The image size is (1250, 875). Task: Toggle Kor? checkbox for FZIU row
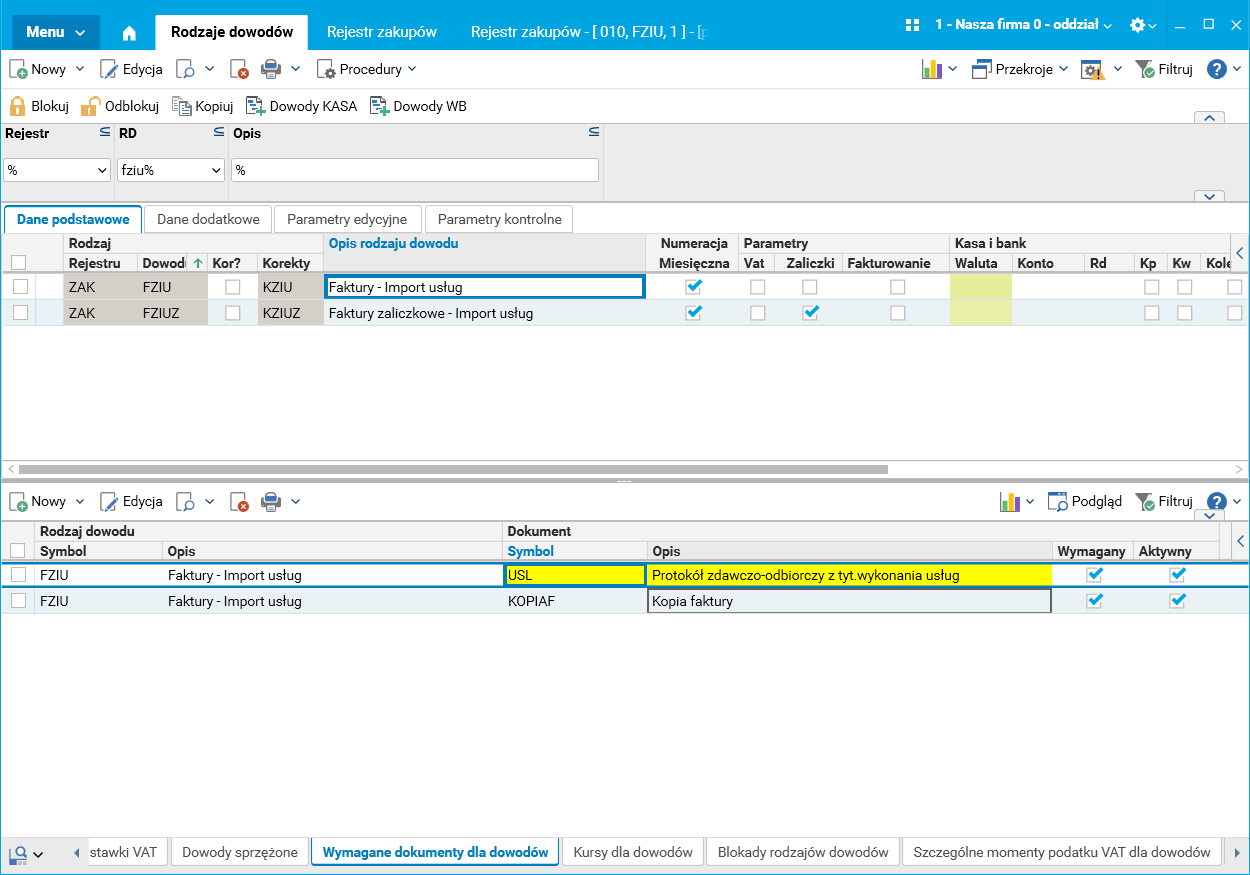(x=233, y=287)
